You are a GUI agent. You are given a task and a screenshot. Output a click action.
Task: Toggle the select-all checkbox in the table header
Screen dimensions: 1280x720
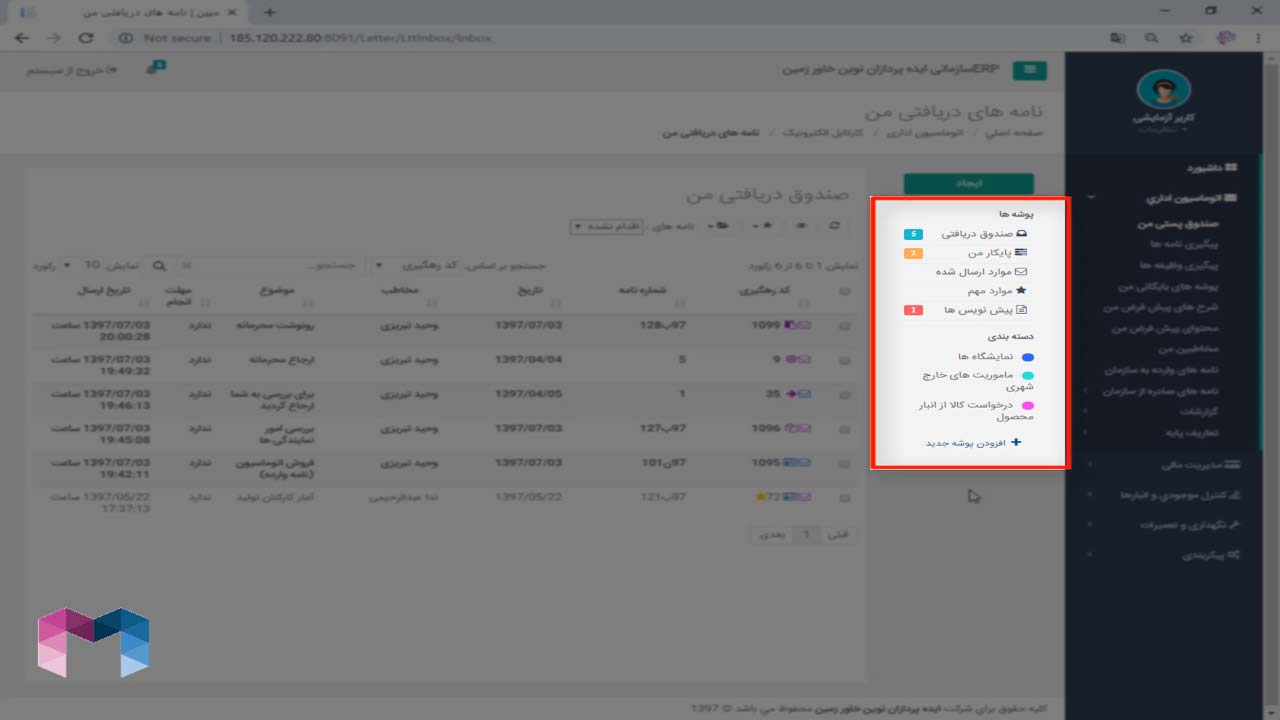845,292
